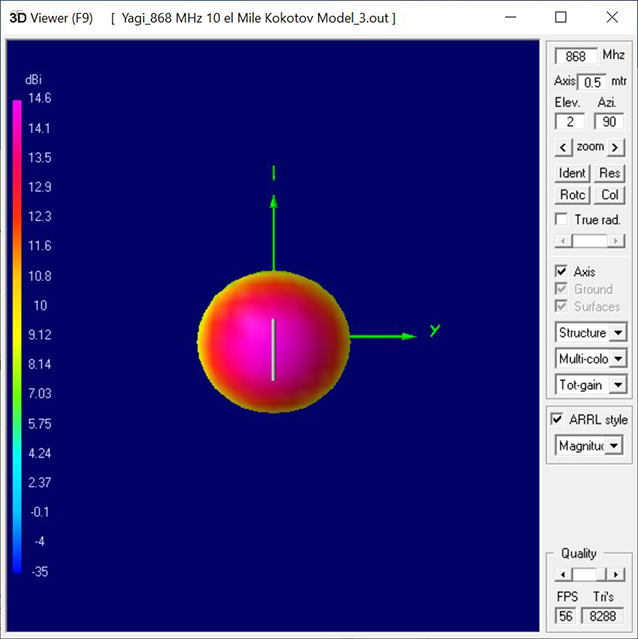Click right arrow of True rad. slider

pyautogui.click(x=616, y=241)
